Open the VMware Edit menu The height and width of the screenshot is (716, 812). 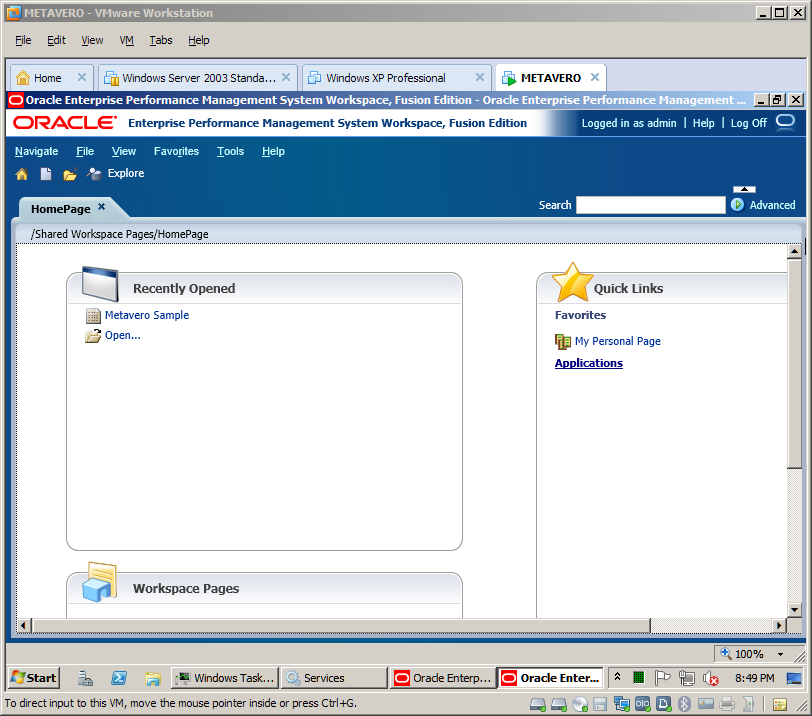pos(56,40)
